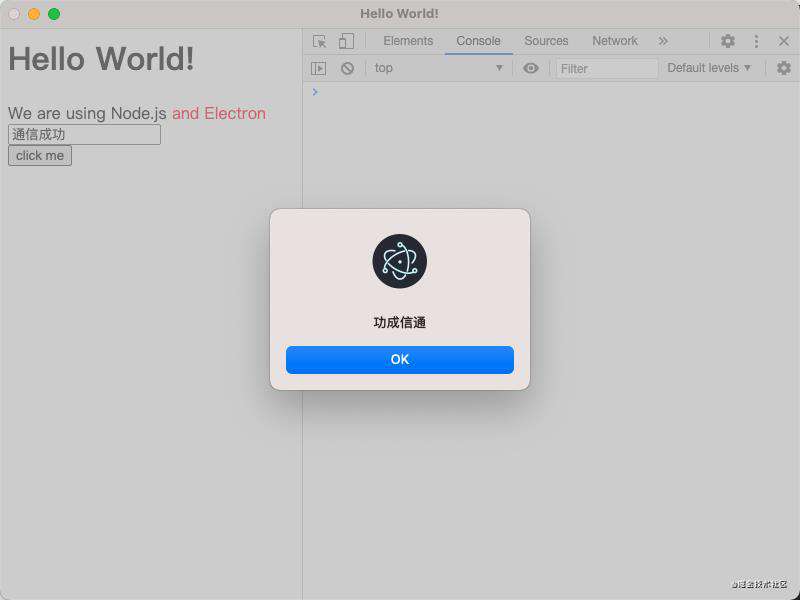
Task: Open the top context dropdown
Action: pos(438,68)
